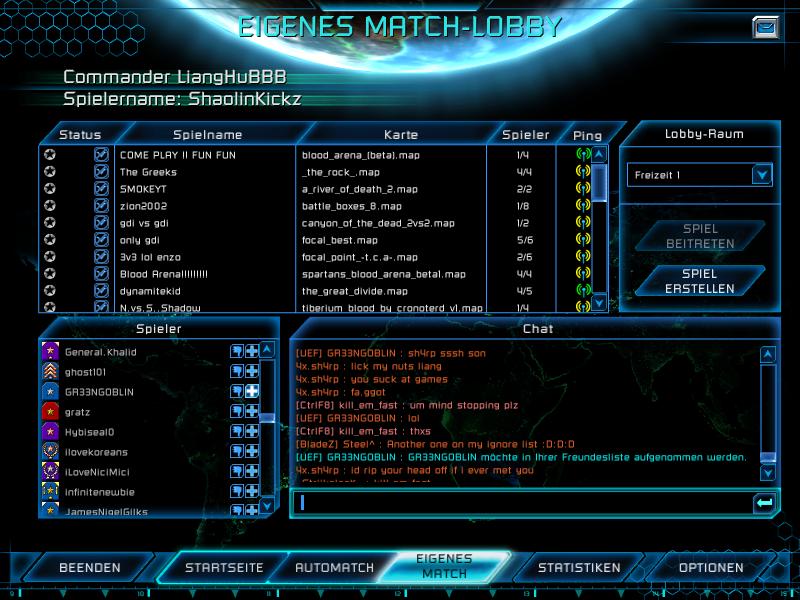Click the plus icon next to GR33NGOBLIN
Screen dimensions: 800x600
click(252, 391)
